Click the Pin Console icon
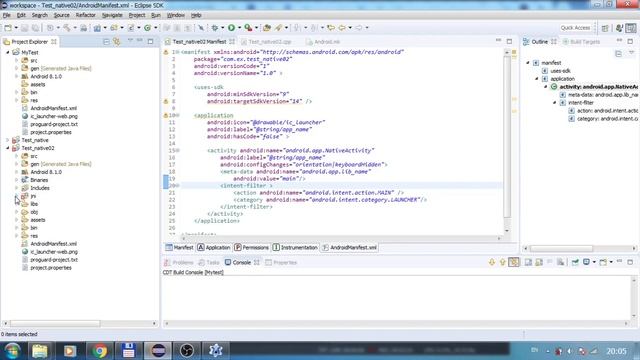The height and width of the screenshot is (360, 640). [575, 262]
